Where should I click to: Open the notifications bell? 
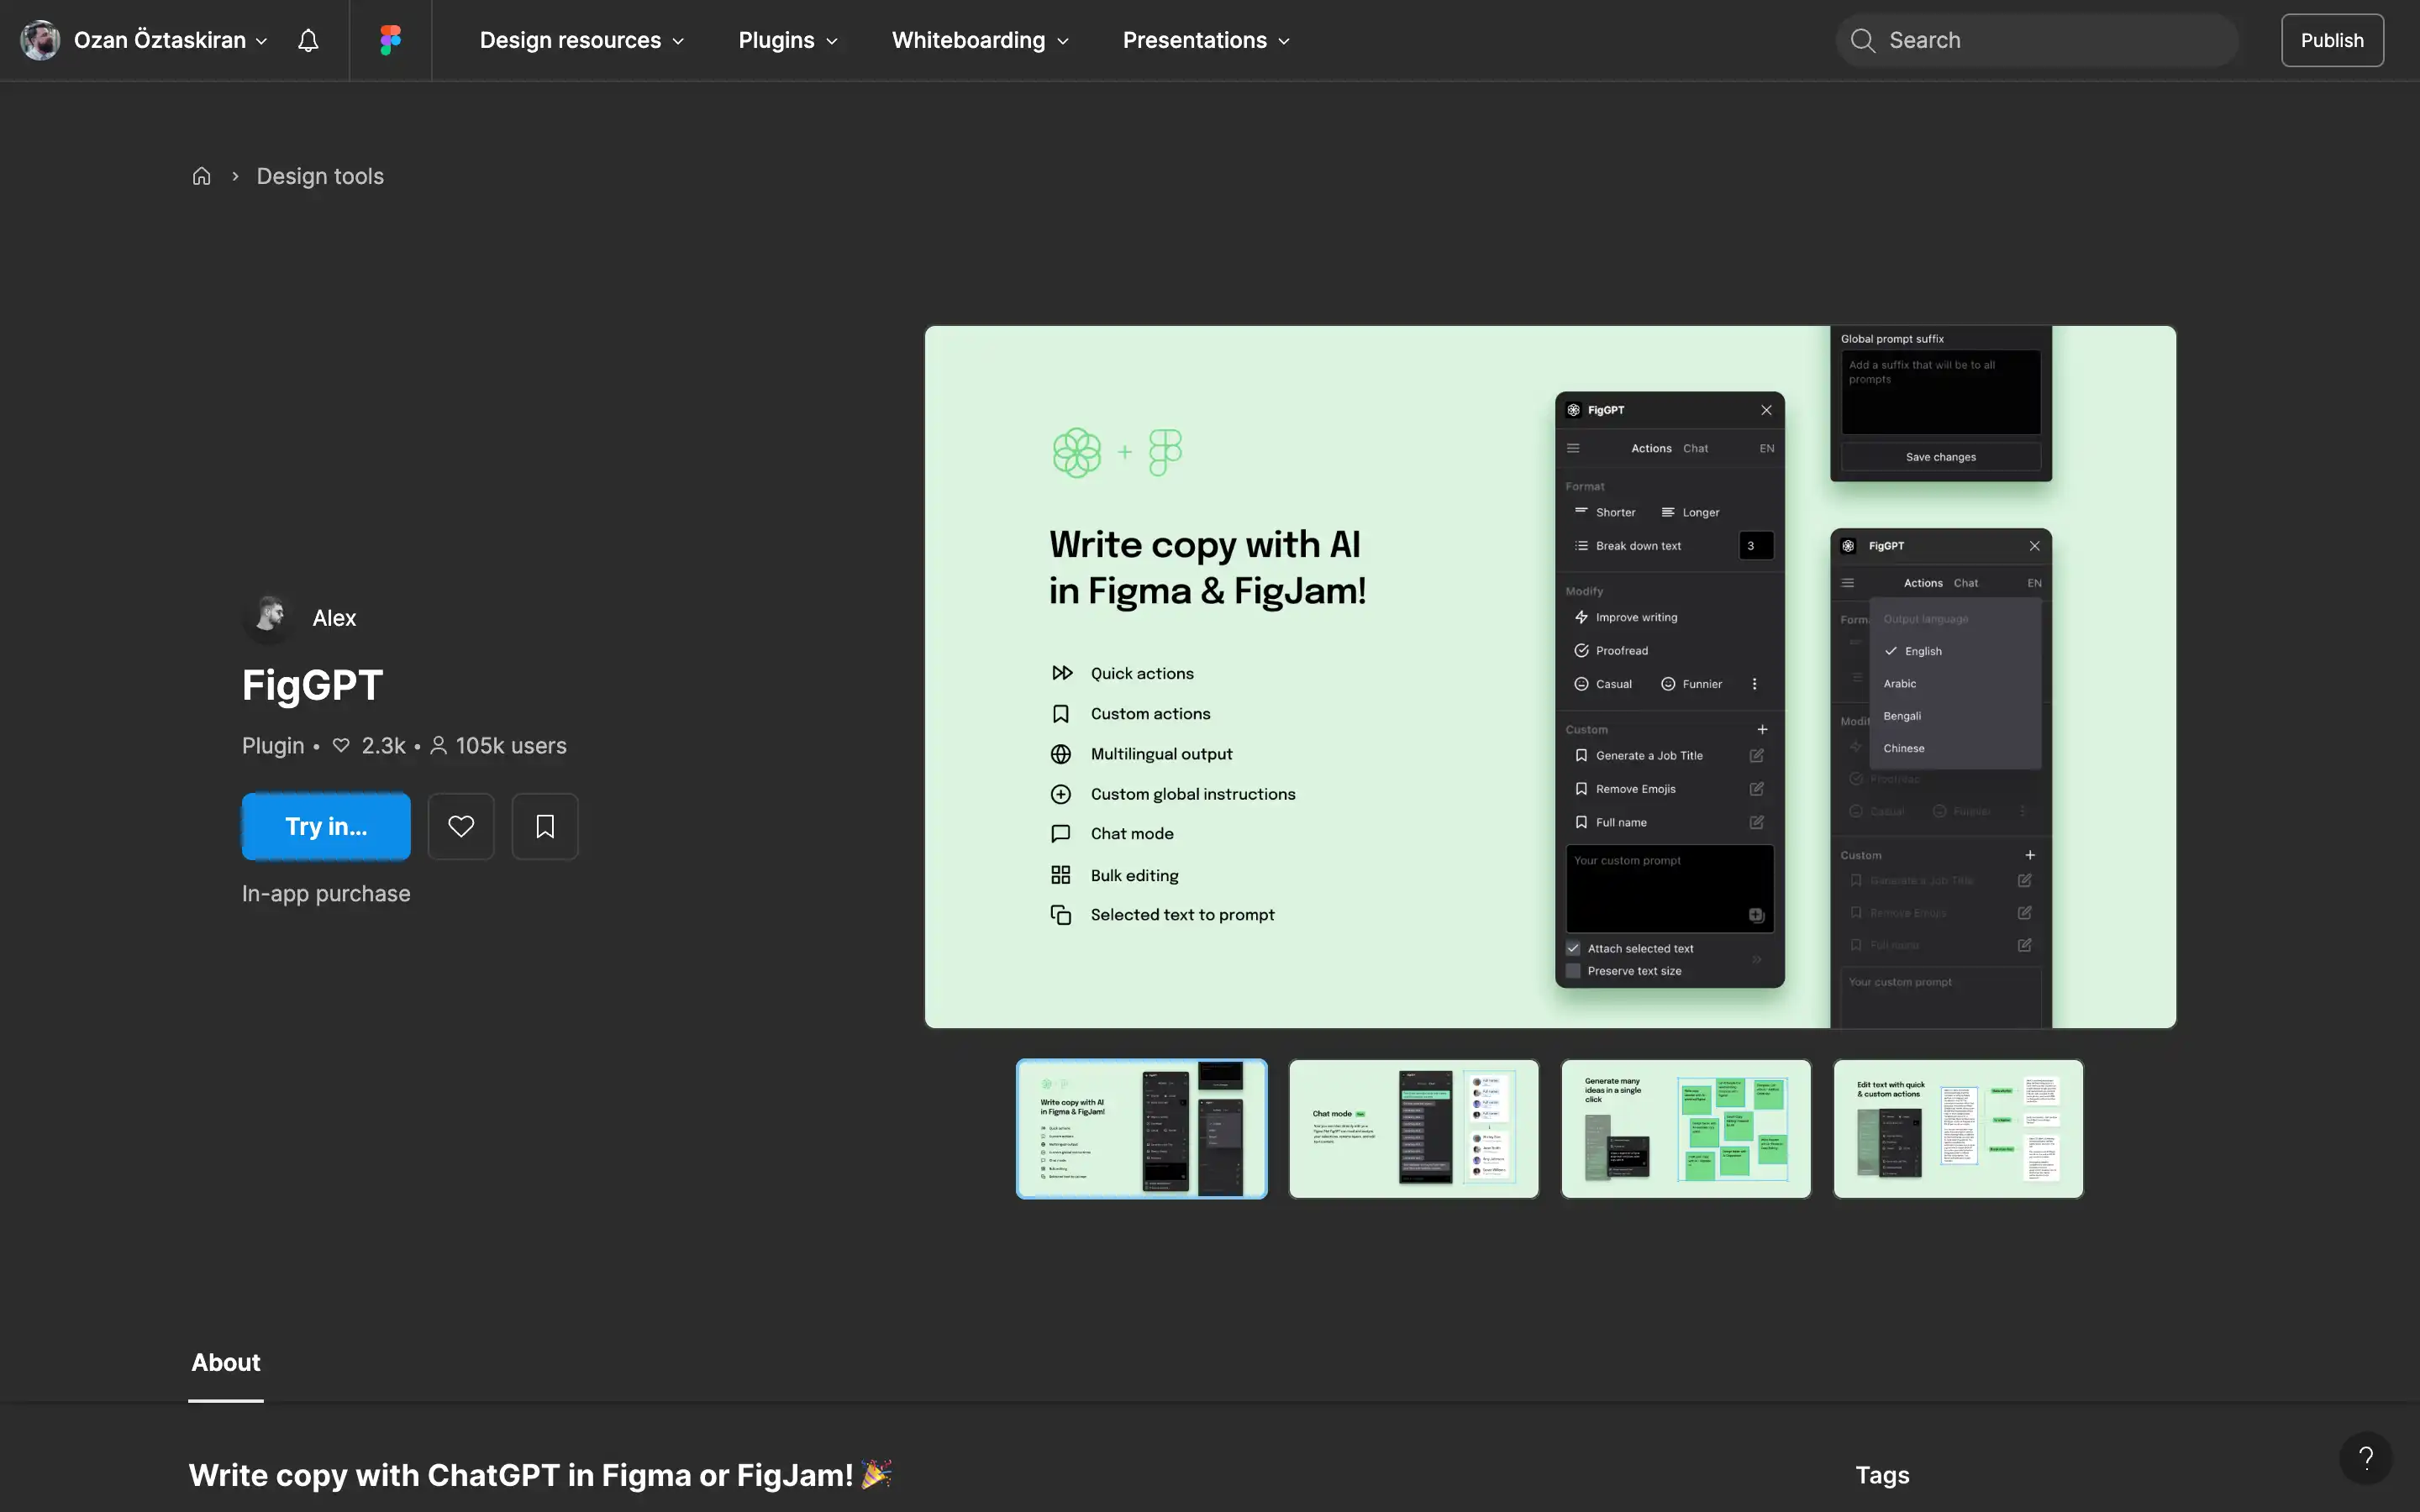point(308,40)
